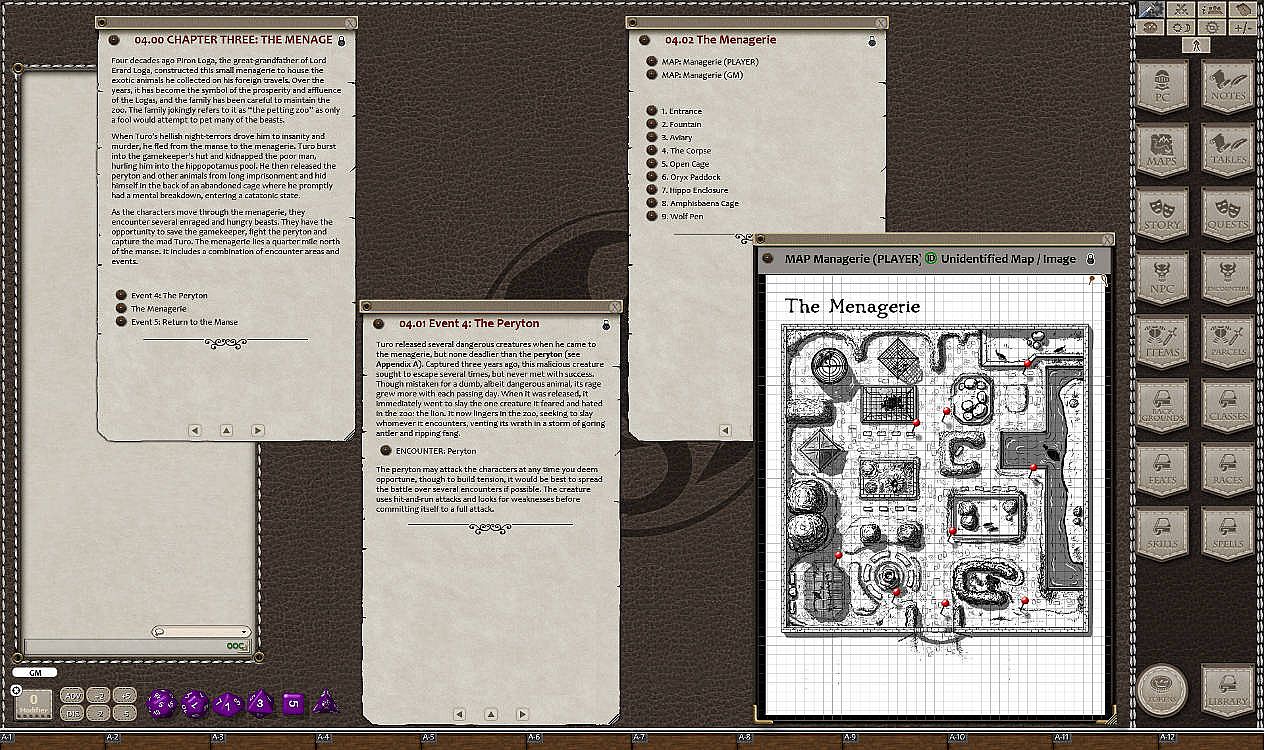
Task: Open the Items sidebar panel
Action: pos(1161,342)
